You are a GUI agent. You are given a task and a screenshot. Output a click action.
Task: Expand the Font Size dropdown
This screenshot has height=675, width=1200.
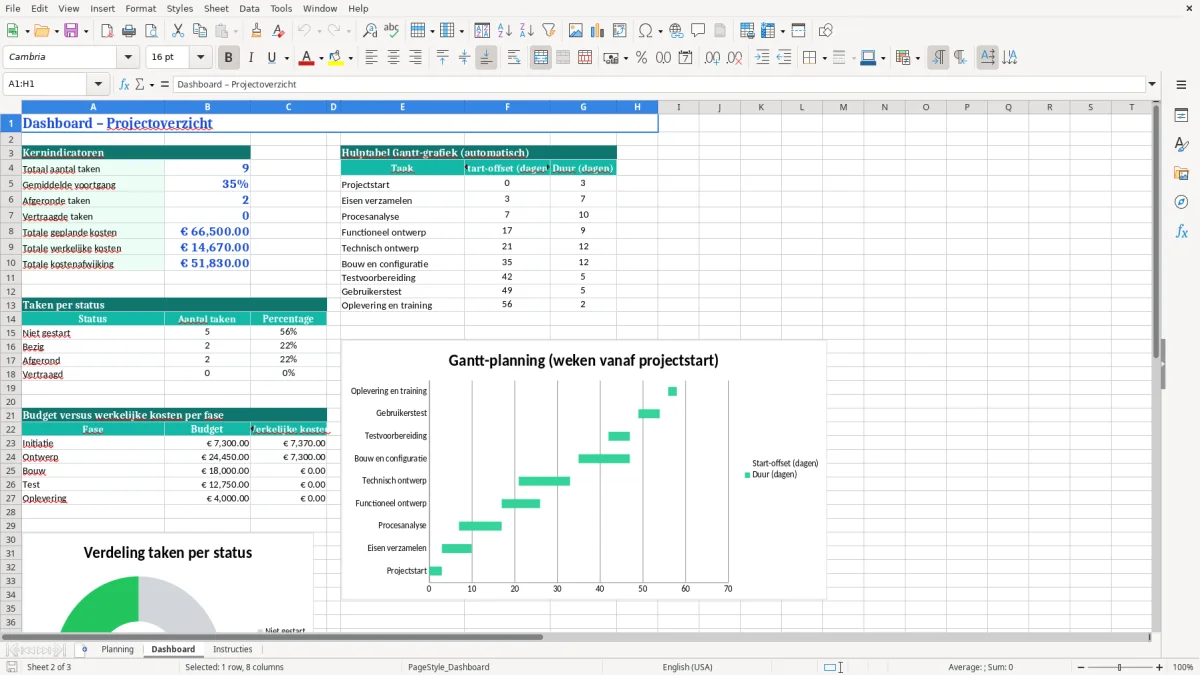201,58
